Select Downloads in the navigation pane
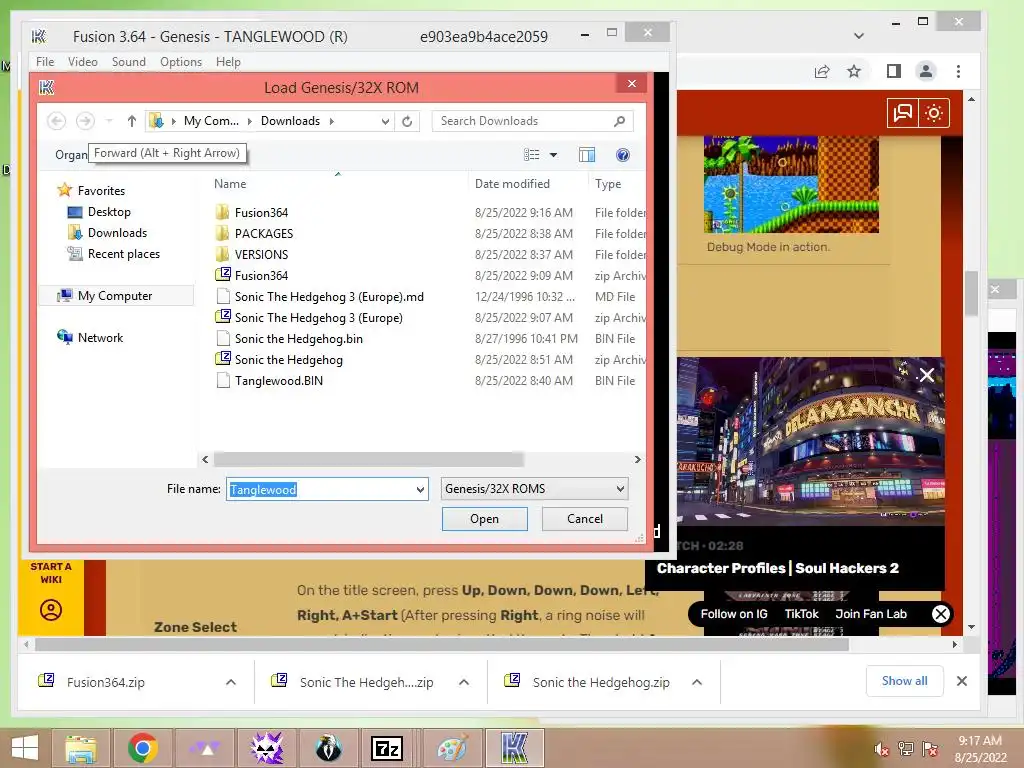1024x768 pixels. click(118, 232)
